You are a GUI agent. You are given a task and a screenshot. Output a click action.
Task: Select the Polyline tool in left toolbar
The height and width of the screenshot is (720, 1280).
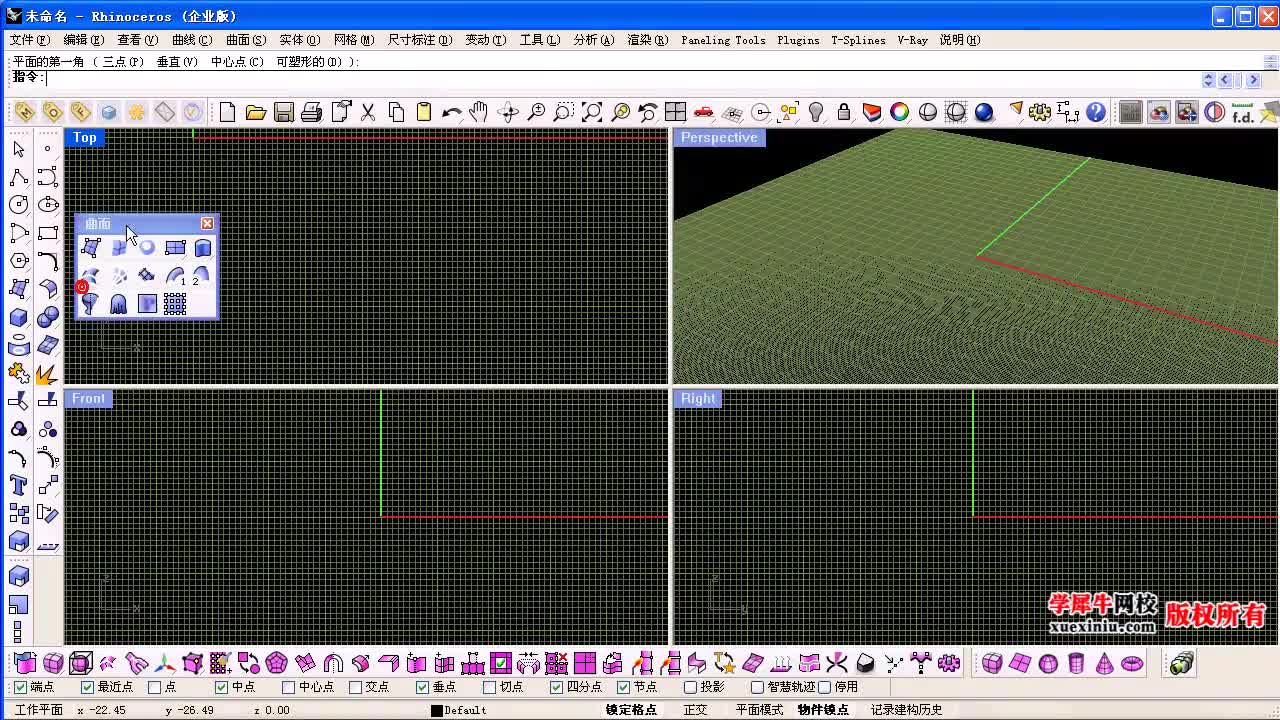tap(19, 178)
